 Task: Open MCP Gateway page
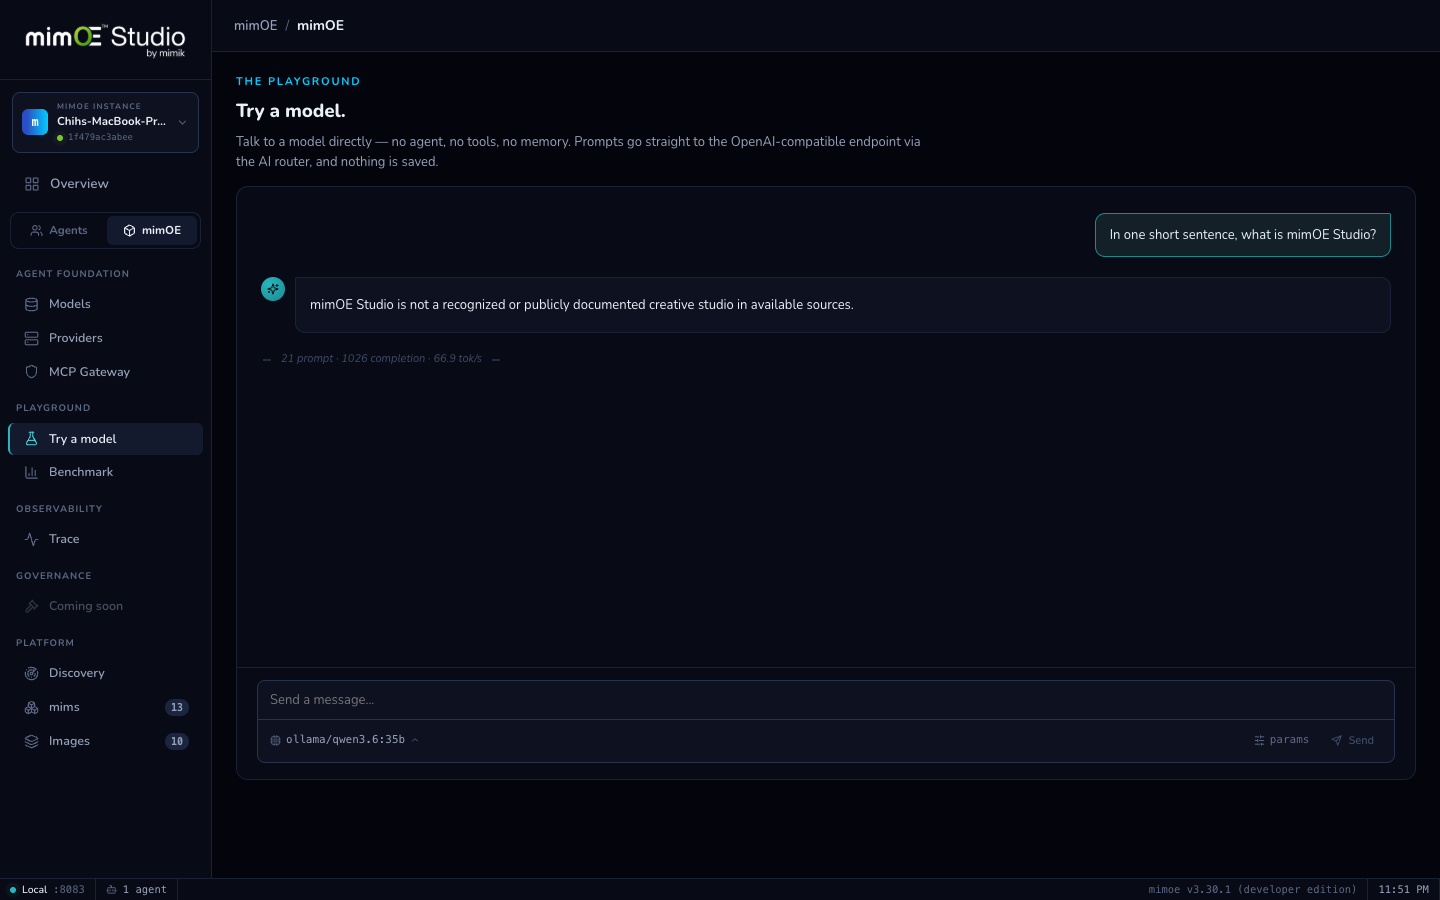pyautogui.click(x=105, y=372)
